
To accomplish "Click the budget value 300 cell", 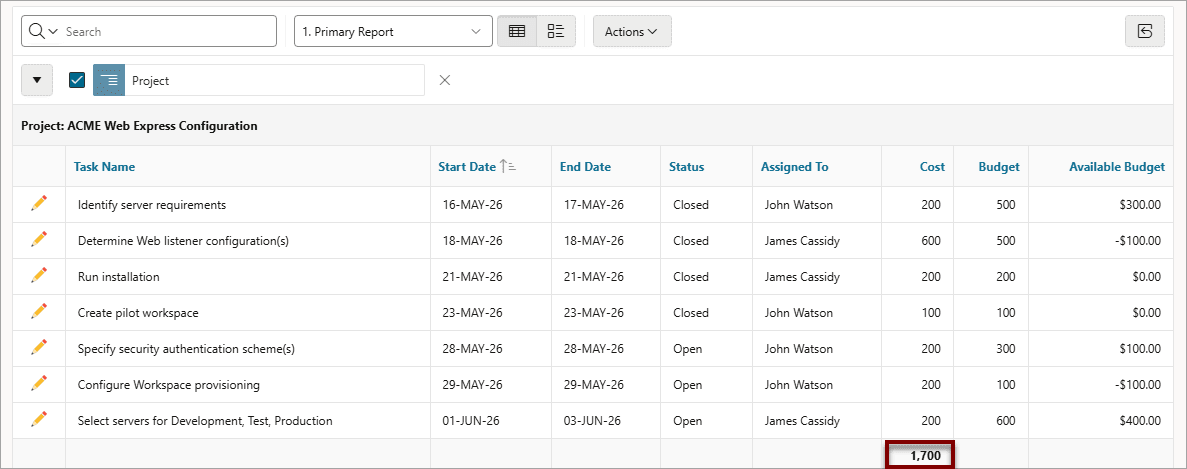I will pyautogui.click(x=991, y=349).
